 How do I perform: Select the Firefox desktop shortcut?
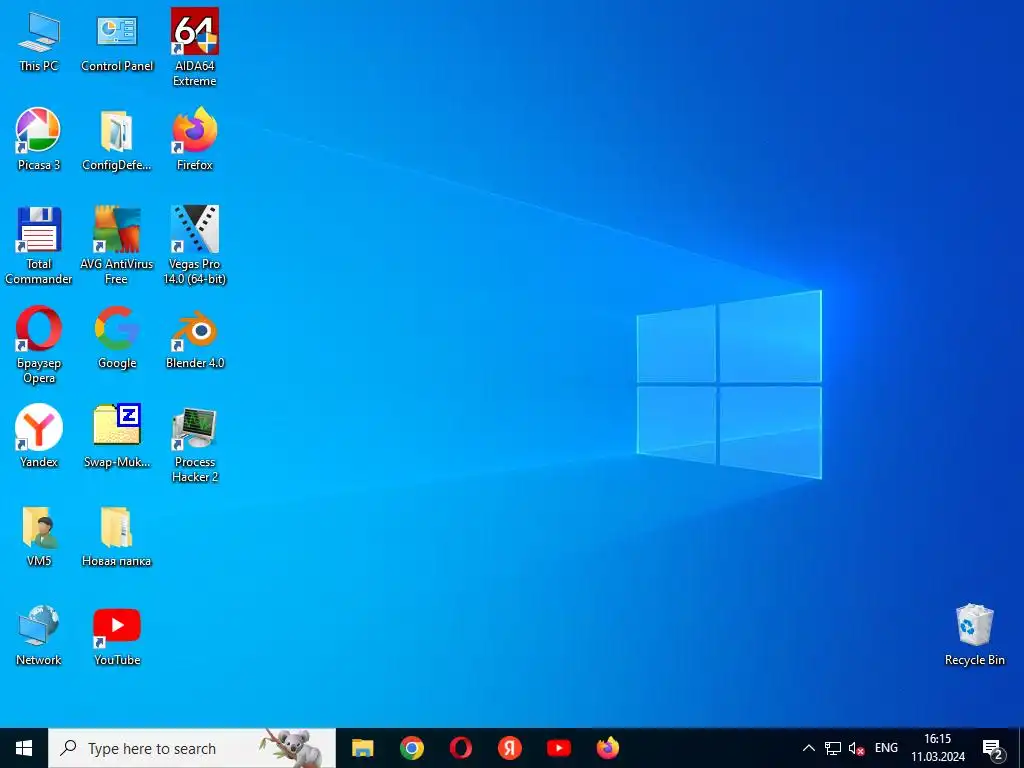pos(195,140)
